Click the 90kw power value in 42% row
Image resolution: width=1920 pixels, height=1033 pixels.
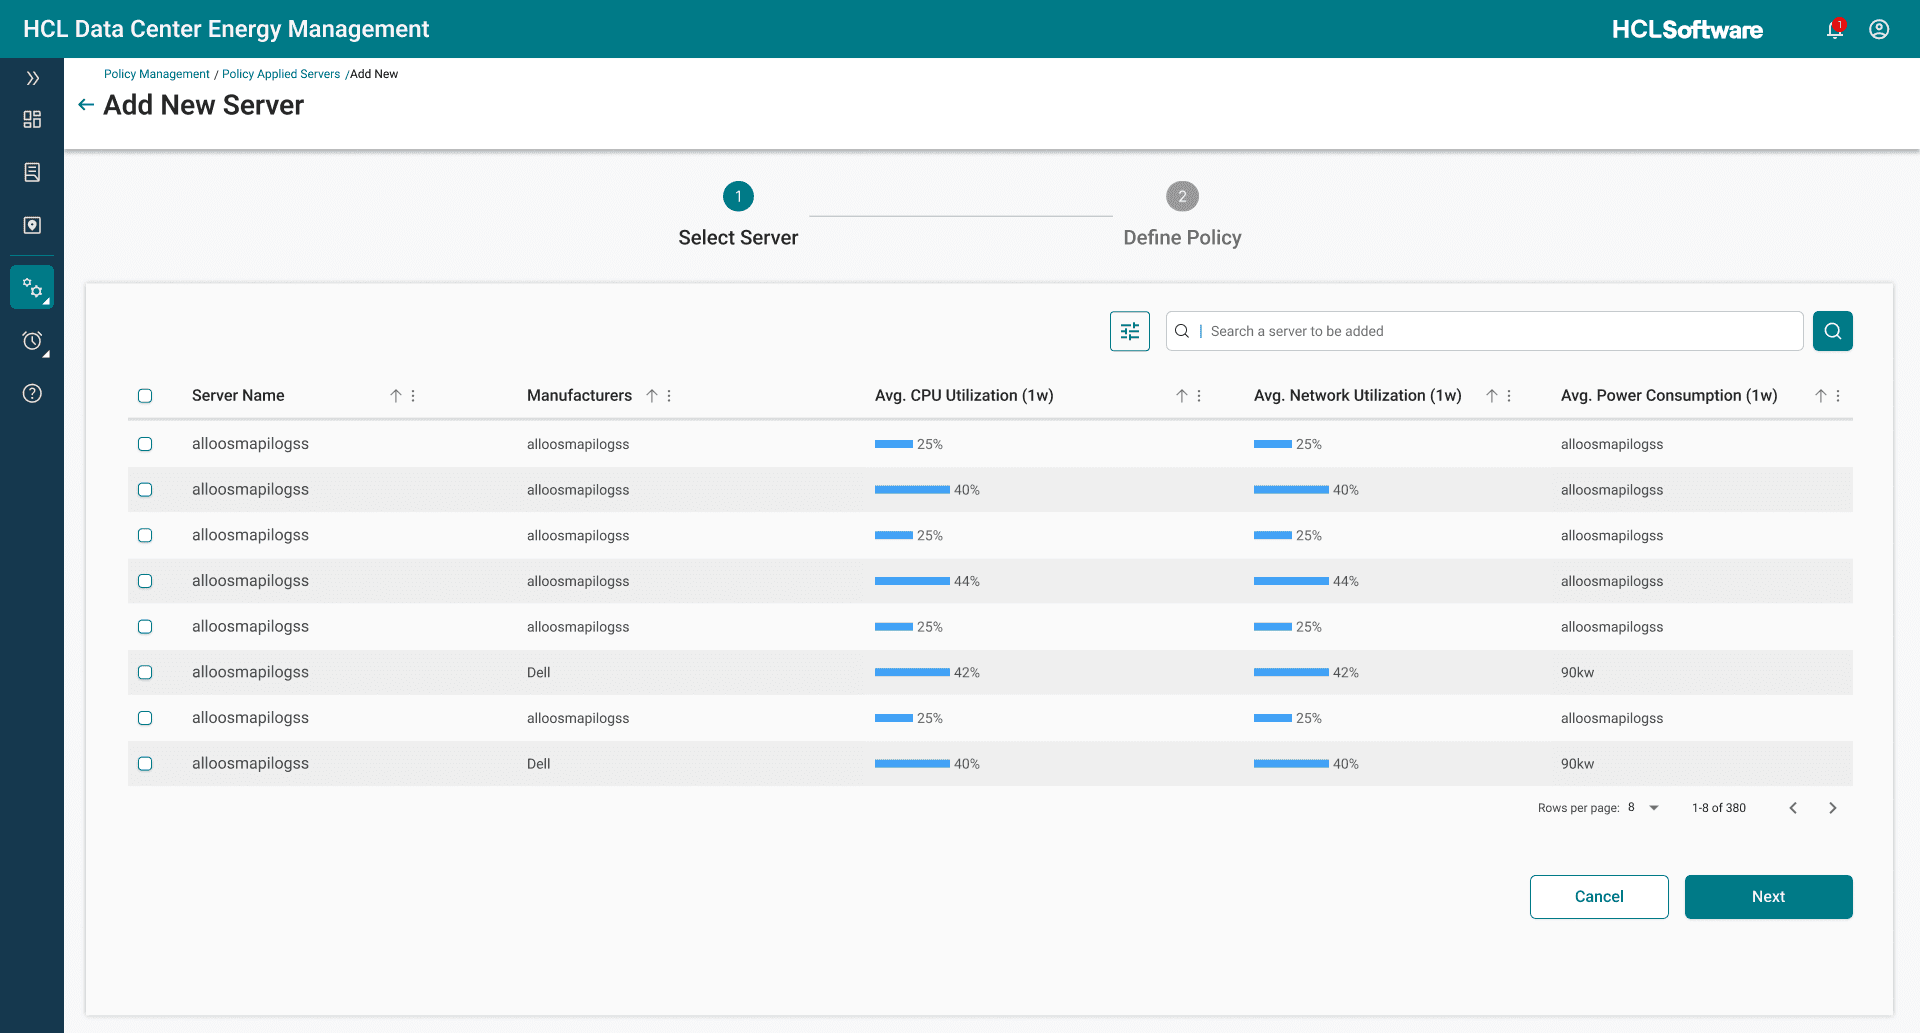[x=1577, y=673]
